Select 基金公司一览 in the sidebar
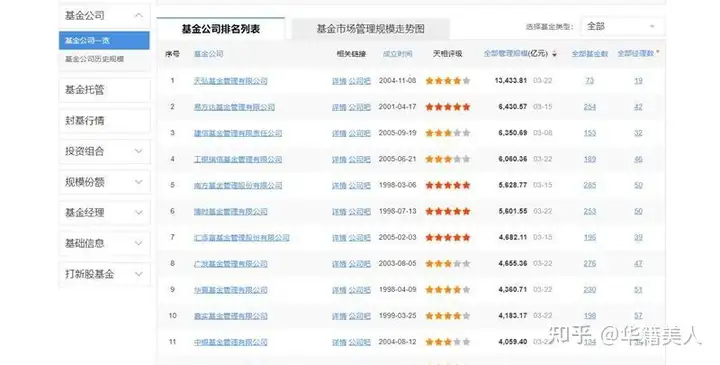Screen dimensions: 720x365 tap(104, 40)
